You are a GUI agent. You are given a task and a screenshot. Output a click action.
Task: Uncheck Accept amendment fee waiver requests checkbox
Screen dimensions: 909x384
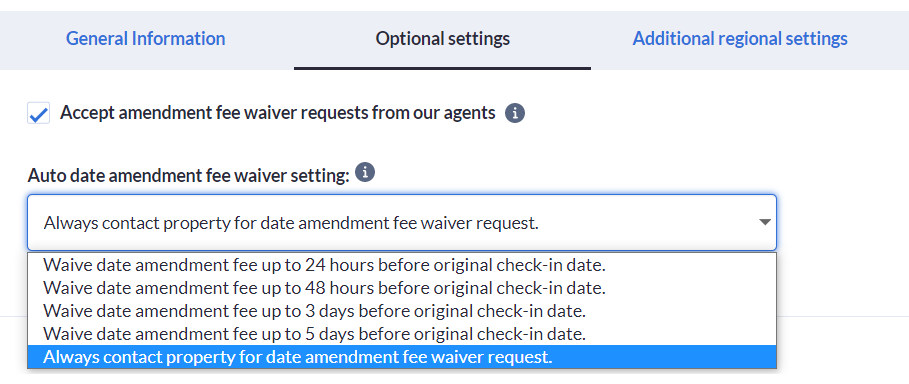point(38,113)
